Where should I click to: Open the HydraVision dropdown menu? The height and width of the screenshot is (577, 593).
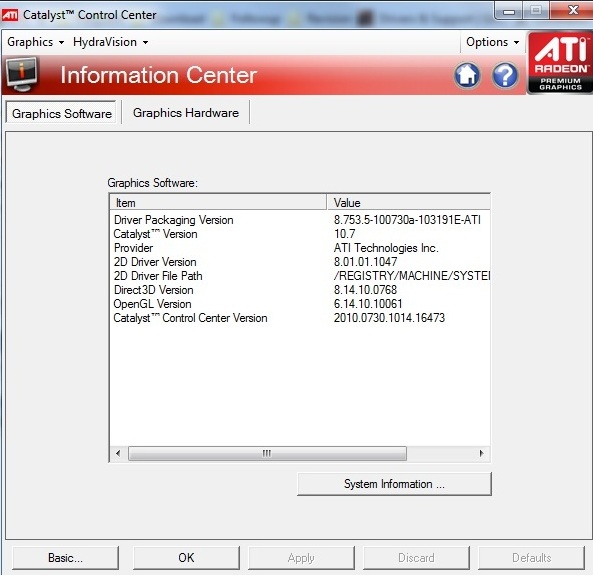click(x=110, y=42)
